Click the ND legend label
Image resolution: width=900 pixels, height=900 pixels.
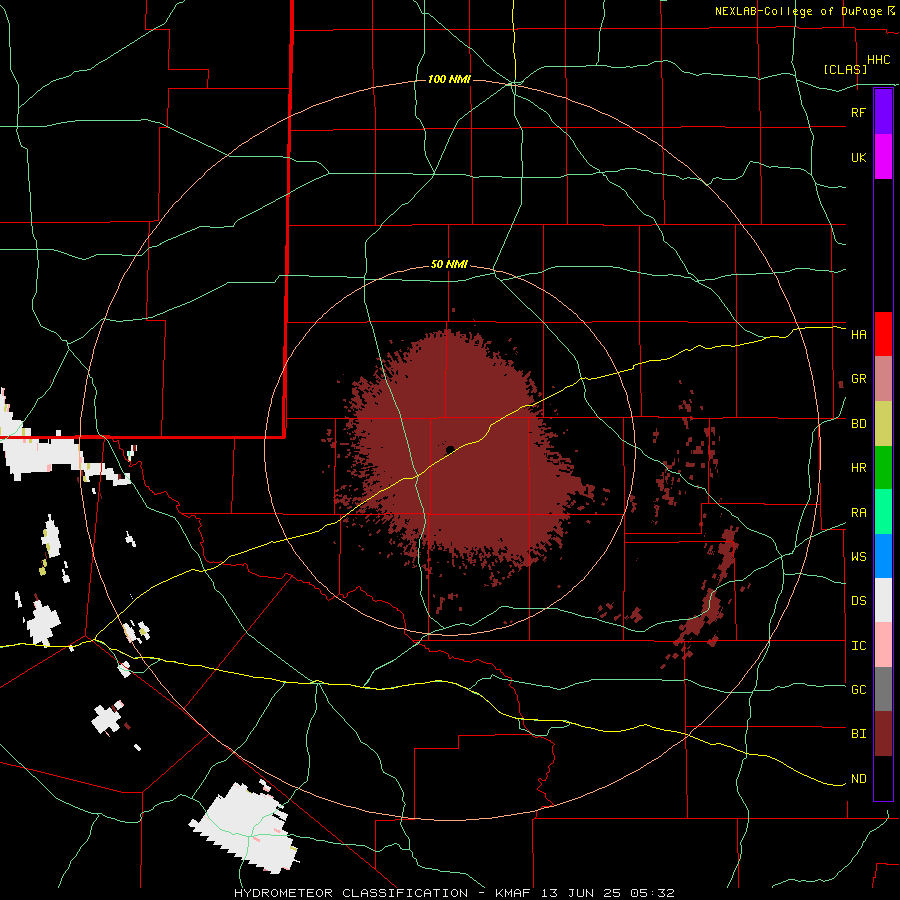pos(858,779)
